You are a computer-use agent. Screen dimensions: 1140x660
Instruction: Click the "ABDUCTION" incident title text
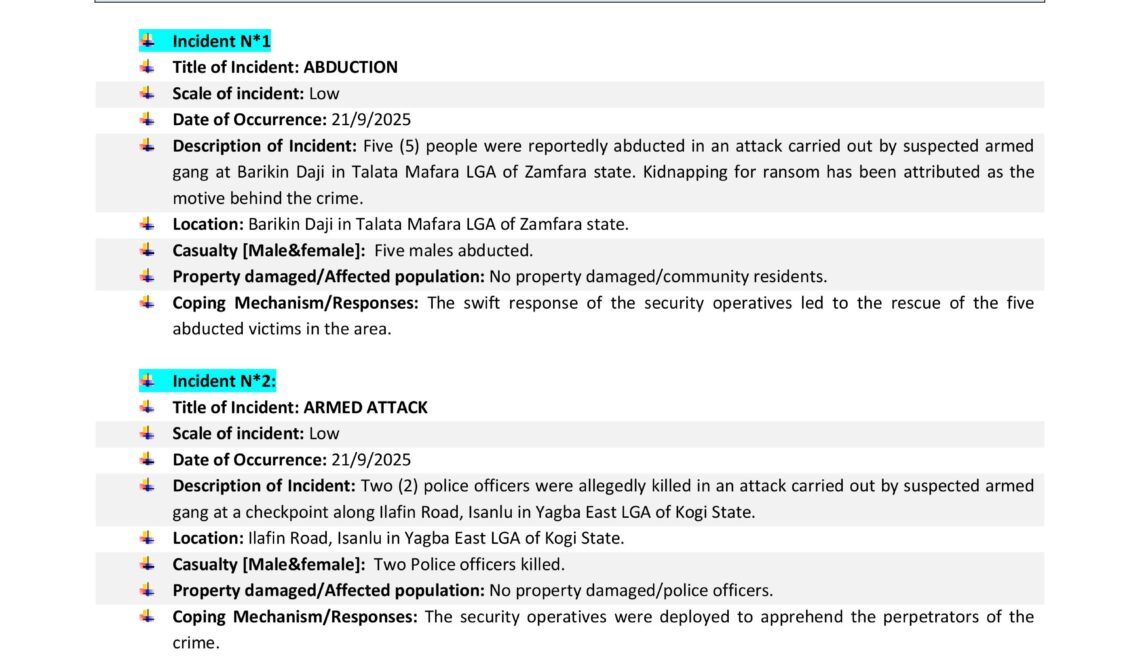[350, 67]
